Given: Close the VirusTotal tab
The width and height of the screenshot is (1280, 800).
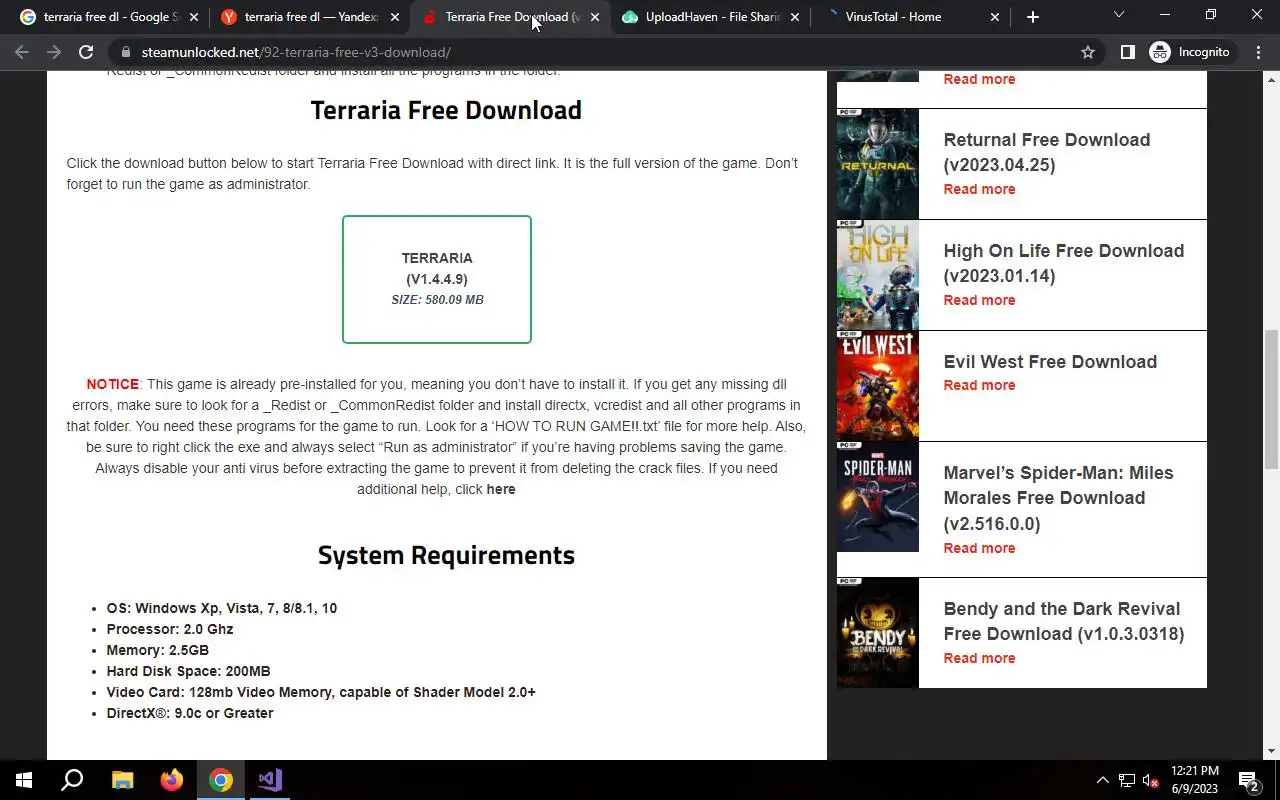Looking at the screenshot, I should coord(995,17).
